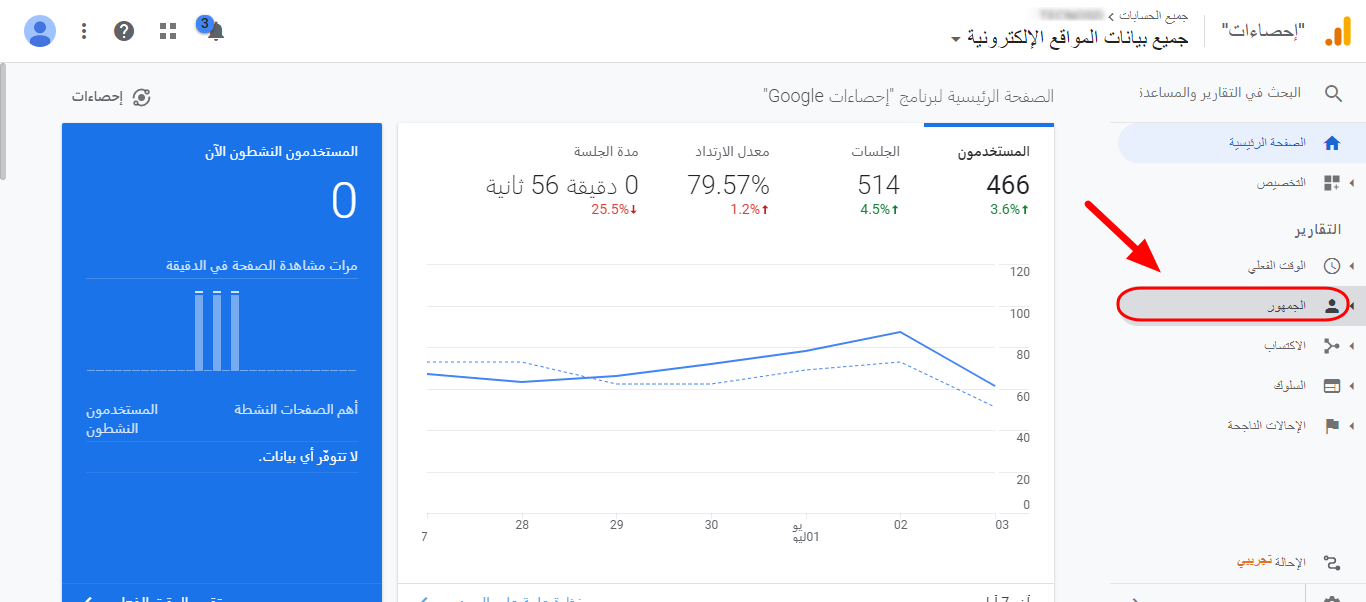Click the المستخدمون النشطون الآن heading

281,152
